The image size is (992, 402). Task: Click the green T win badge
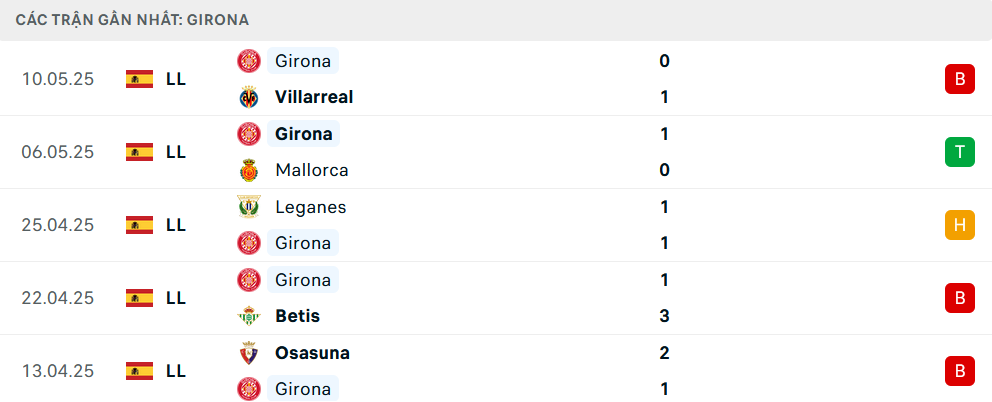pos(960,152)
